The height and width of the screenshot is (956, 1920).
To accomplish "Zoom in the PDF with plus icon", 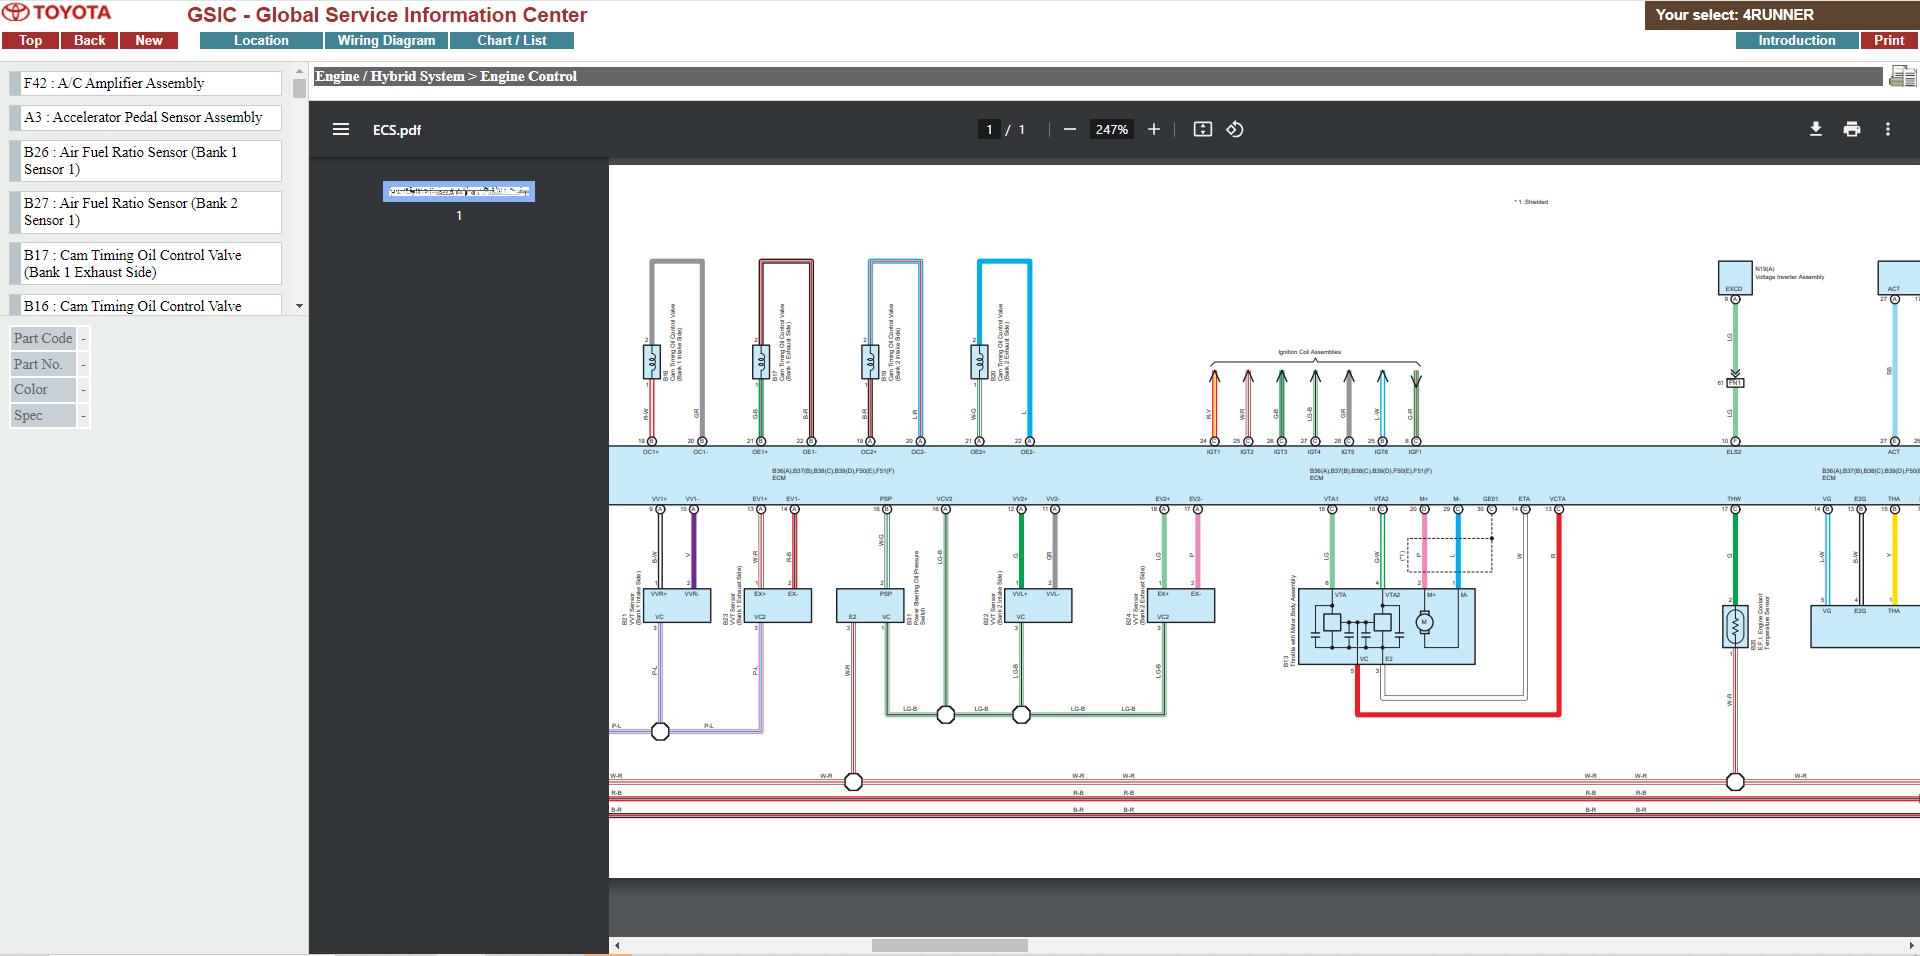I will coord(1154,129).
